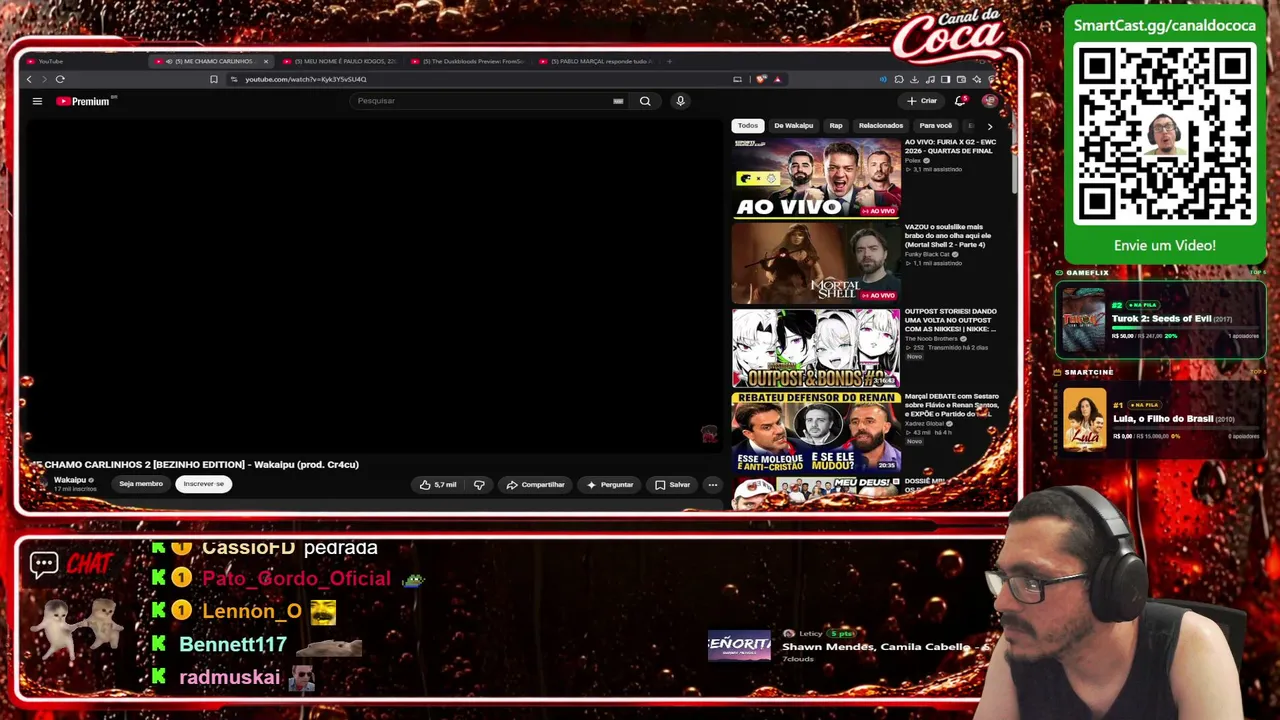The height and width of the screenshot is (720, 1280).
Task: Click the Lula, o Filho do Brasil card
Action: point(1161,419)
